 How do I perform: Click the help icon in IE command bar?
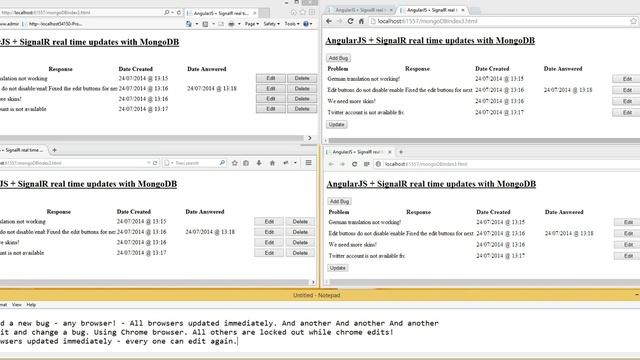[306, 24]
